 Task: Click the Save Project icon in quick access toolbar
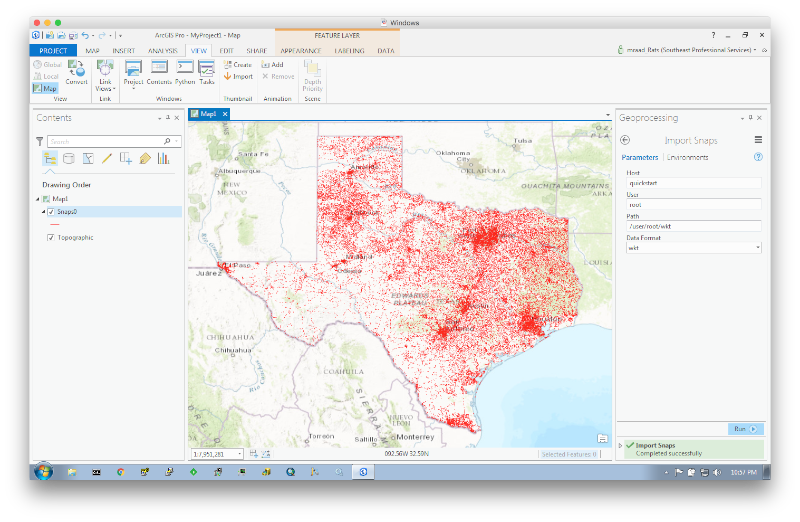(x=73, y=35)
